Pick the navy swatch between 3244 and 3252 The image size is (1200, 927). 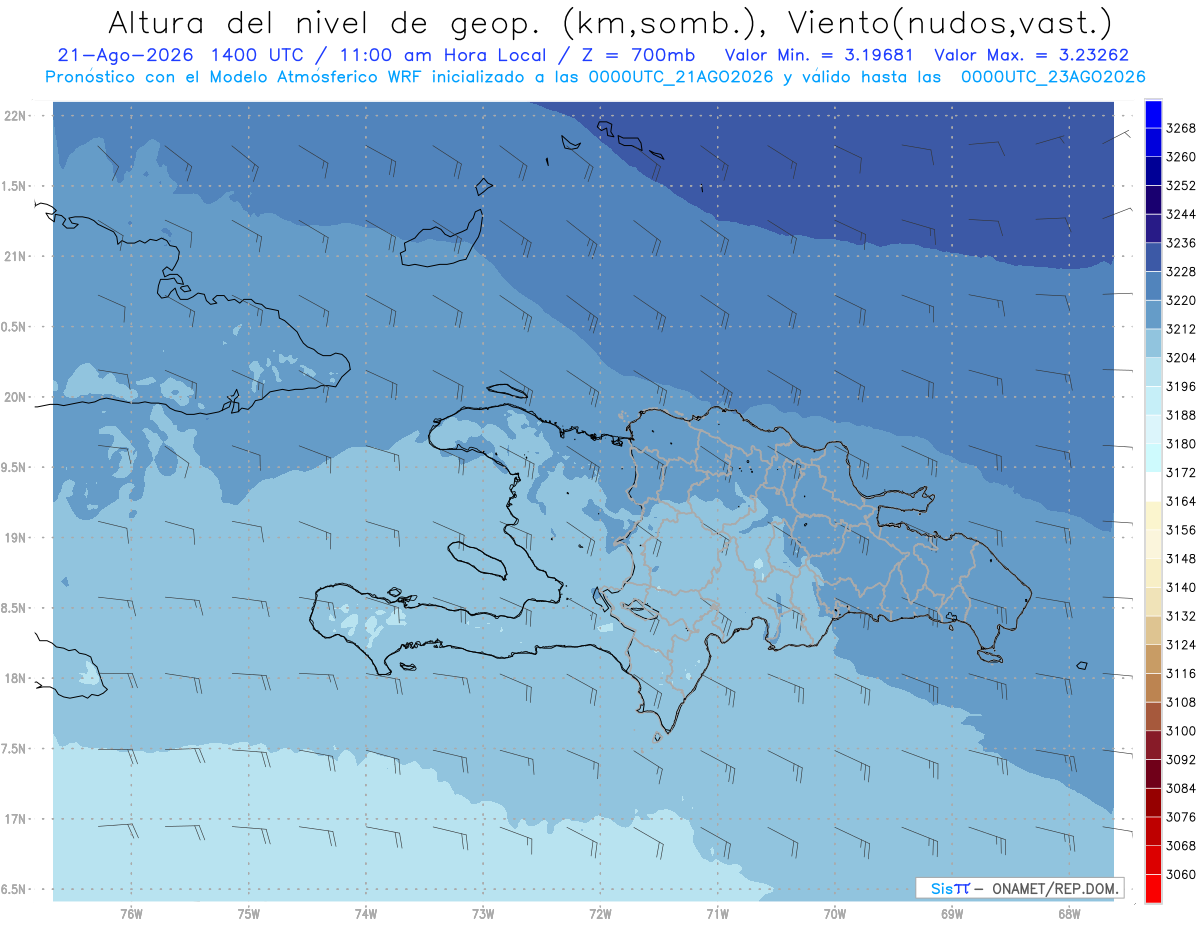[x=1153, y=200]
